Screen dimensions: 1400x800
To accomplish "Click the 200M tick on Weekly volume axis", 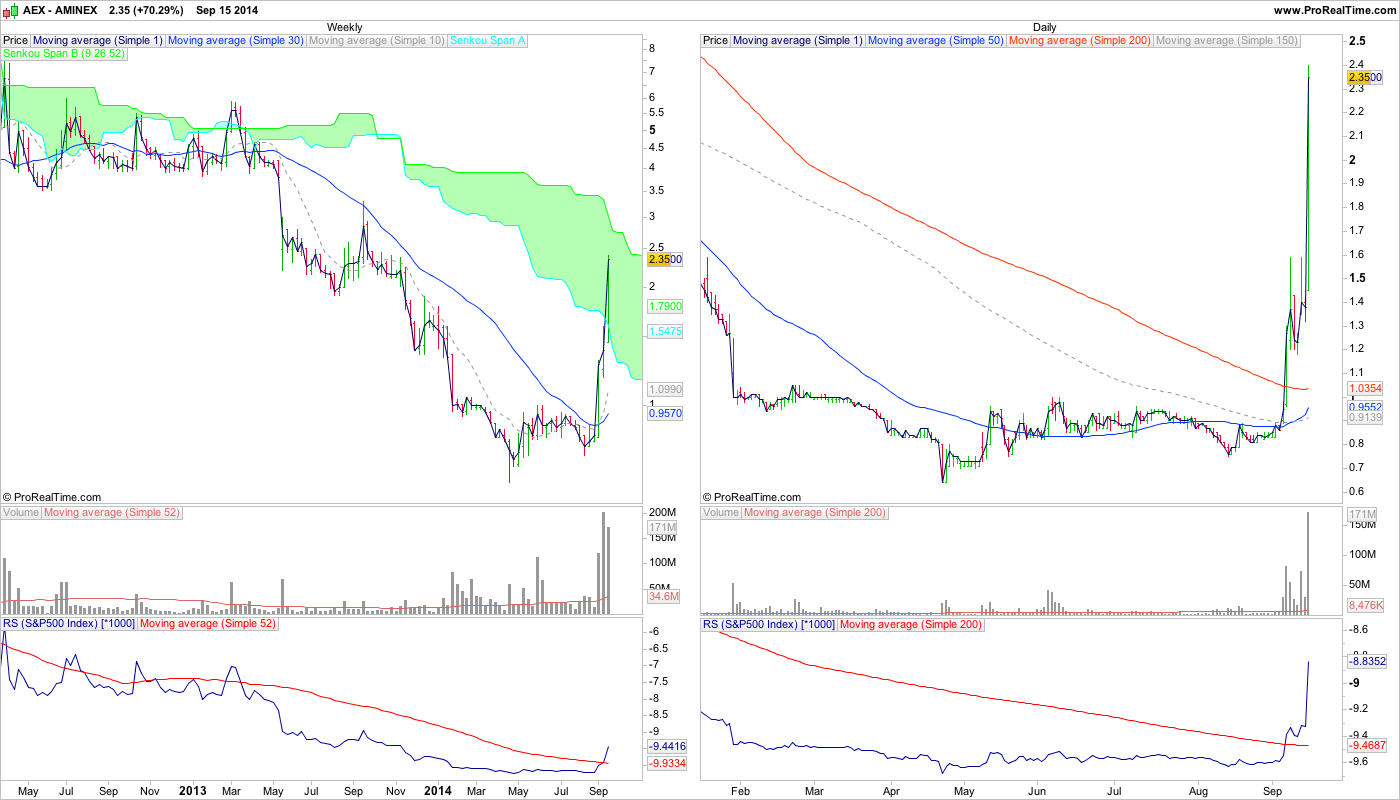I will (662, 513).
